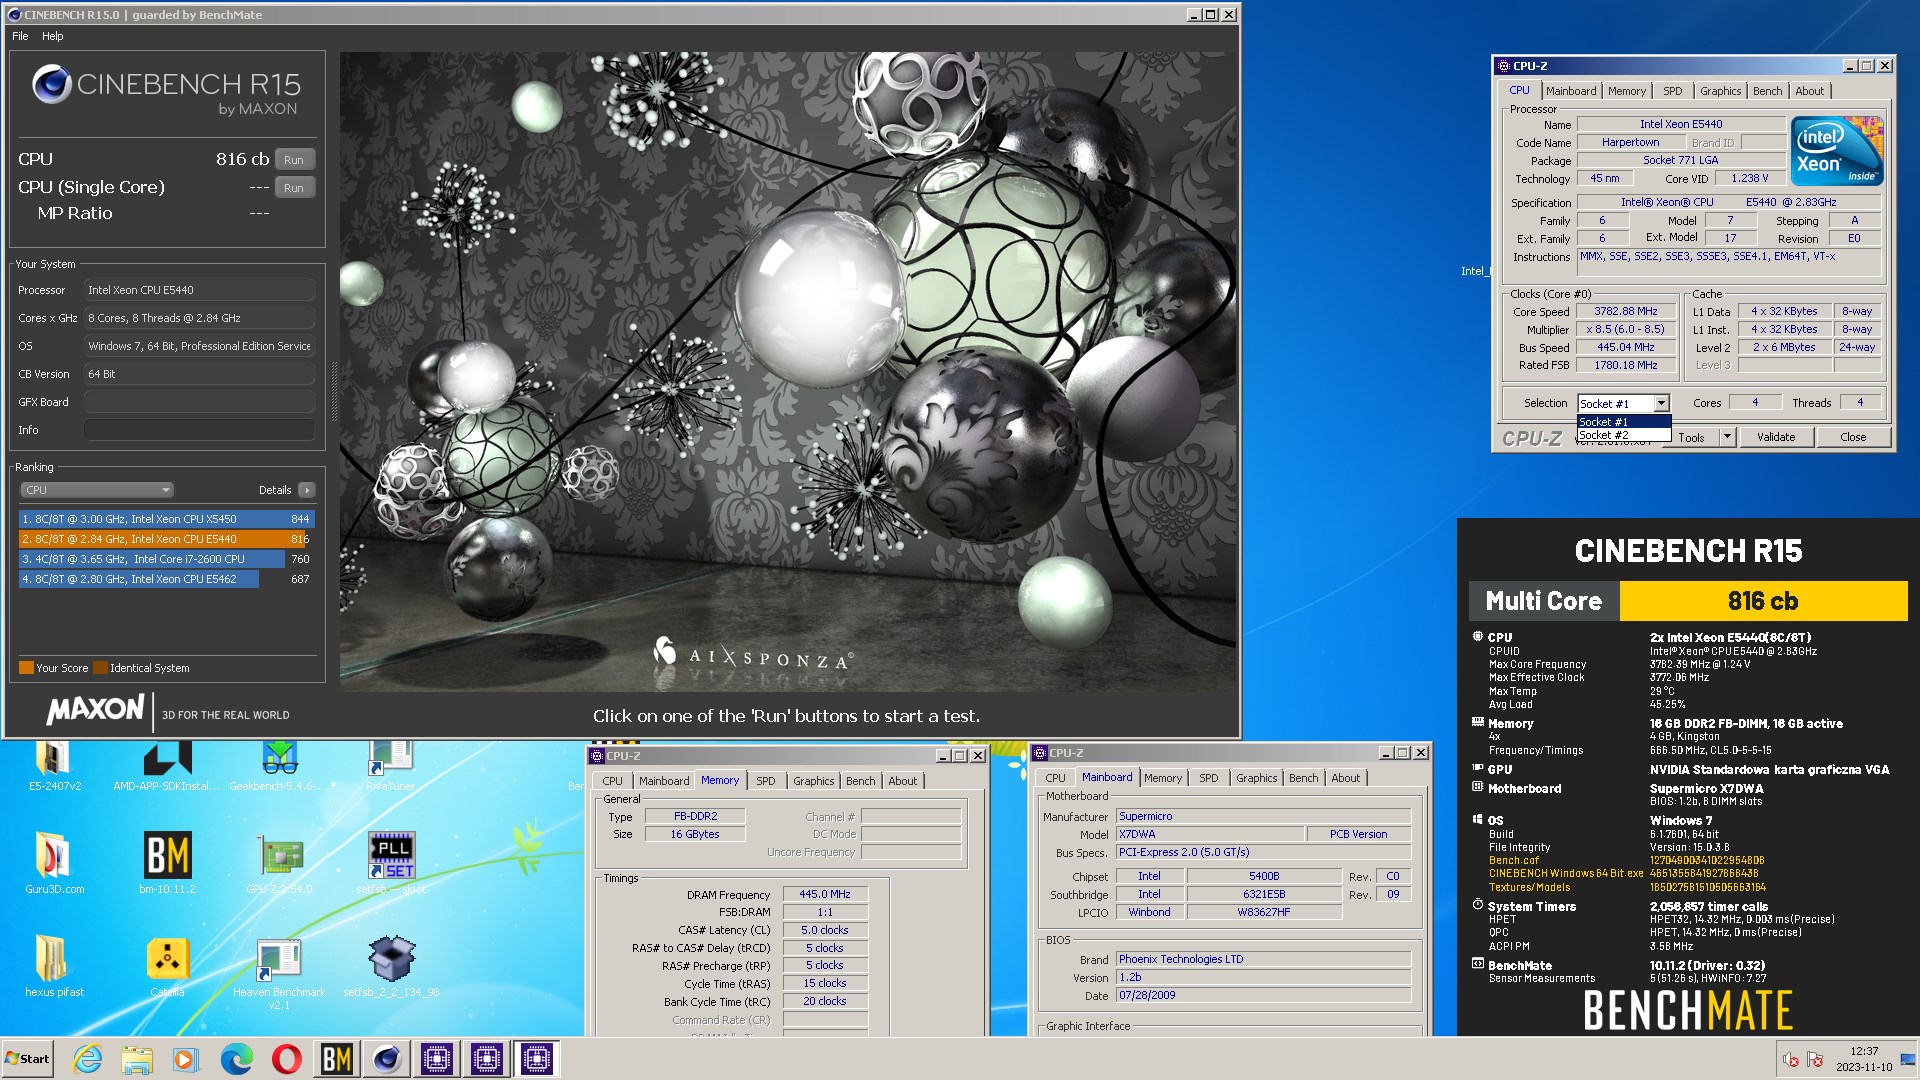Click the Details arrow button in Ranking

(x=307, y=490)
